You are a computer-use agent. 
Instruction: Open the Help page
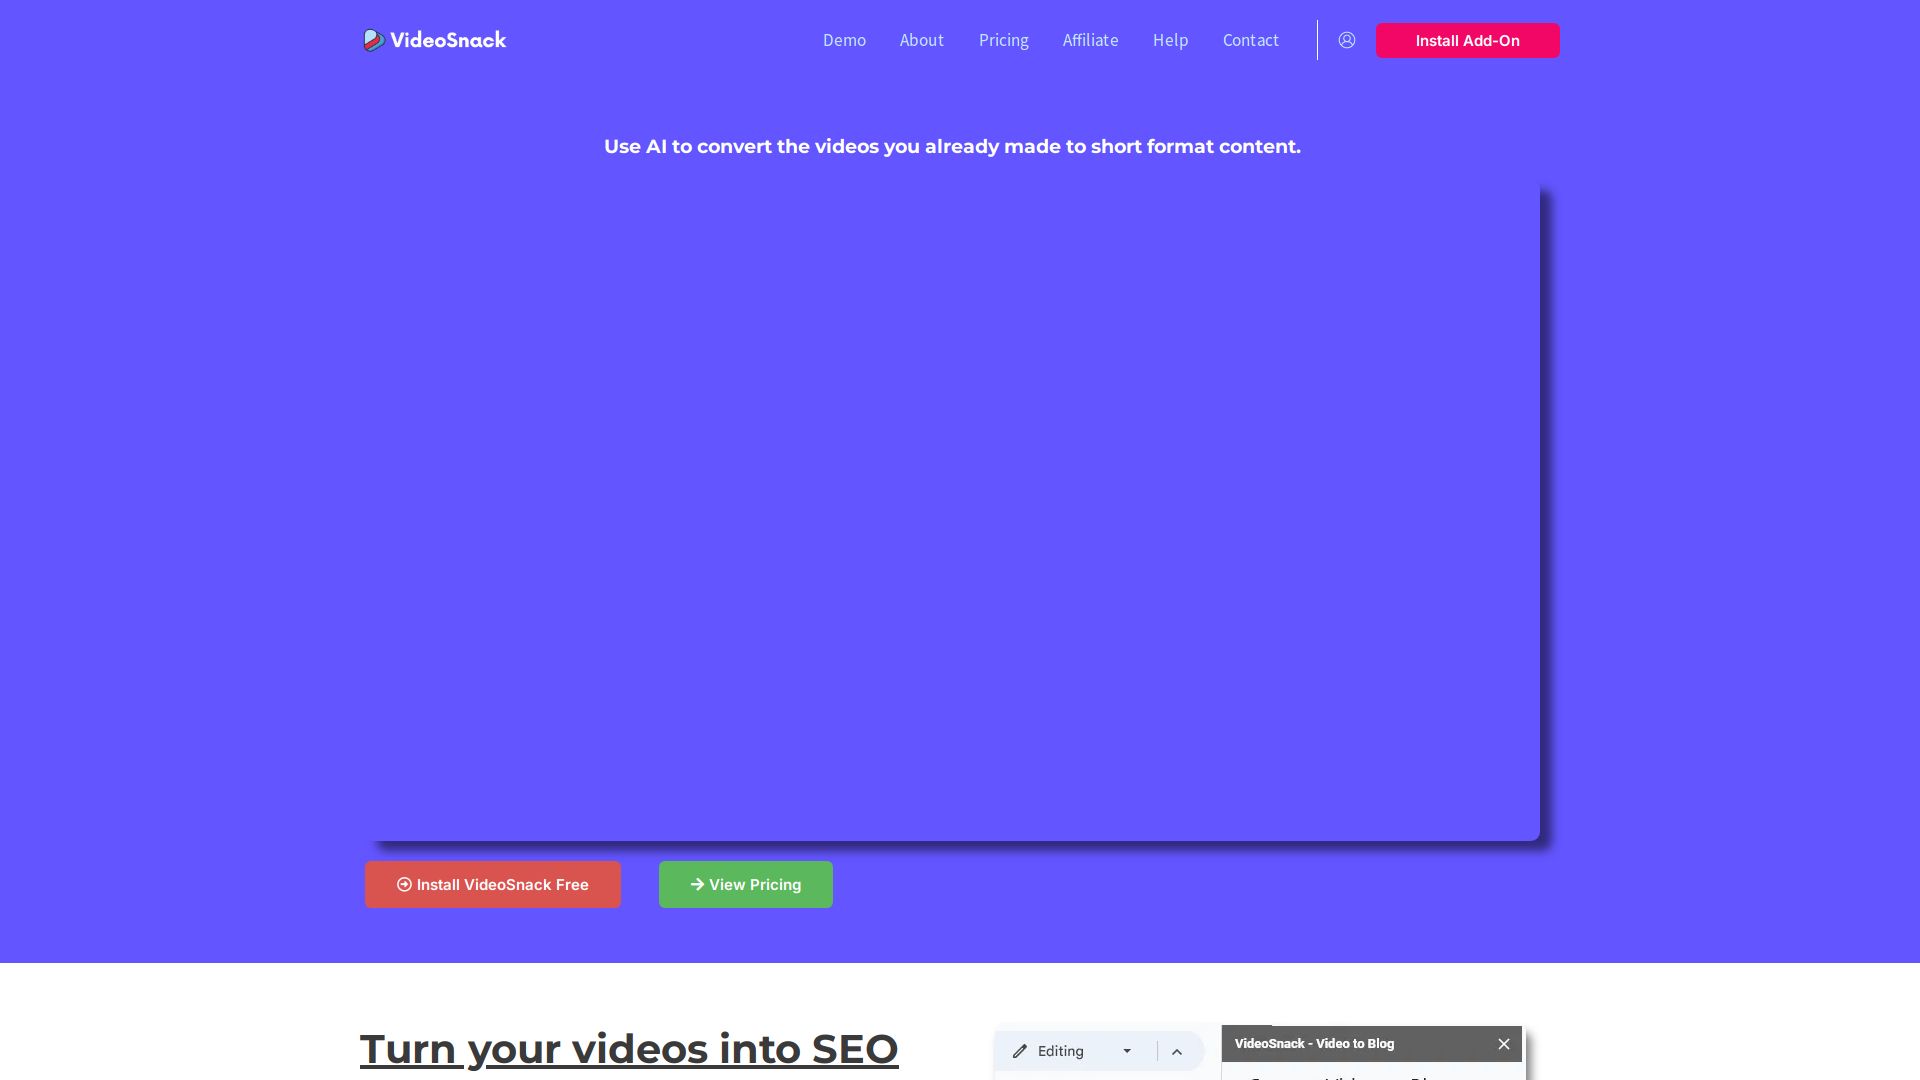pyautogui.click(x=1170, y=40)
